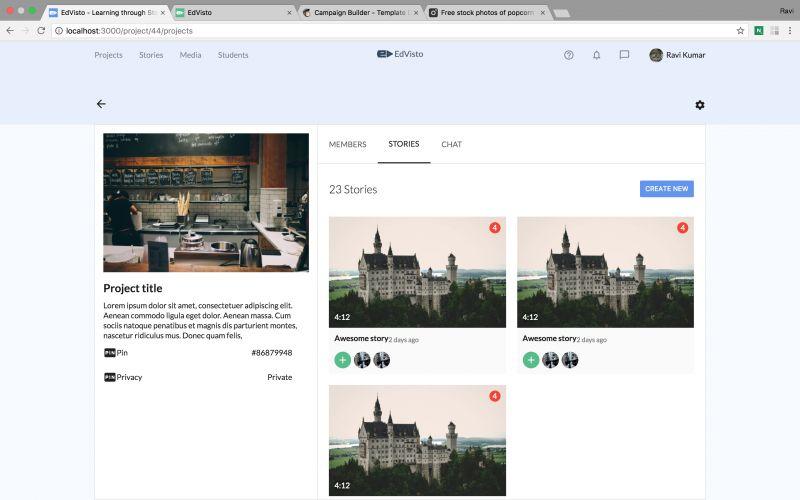Click the CREATE NEW button

point(666,189)
